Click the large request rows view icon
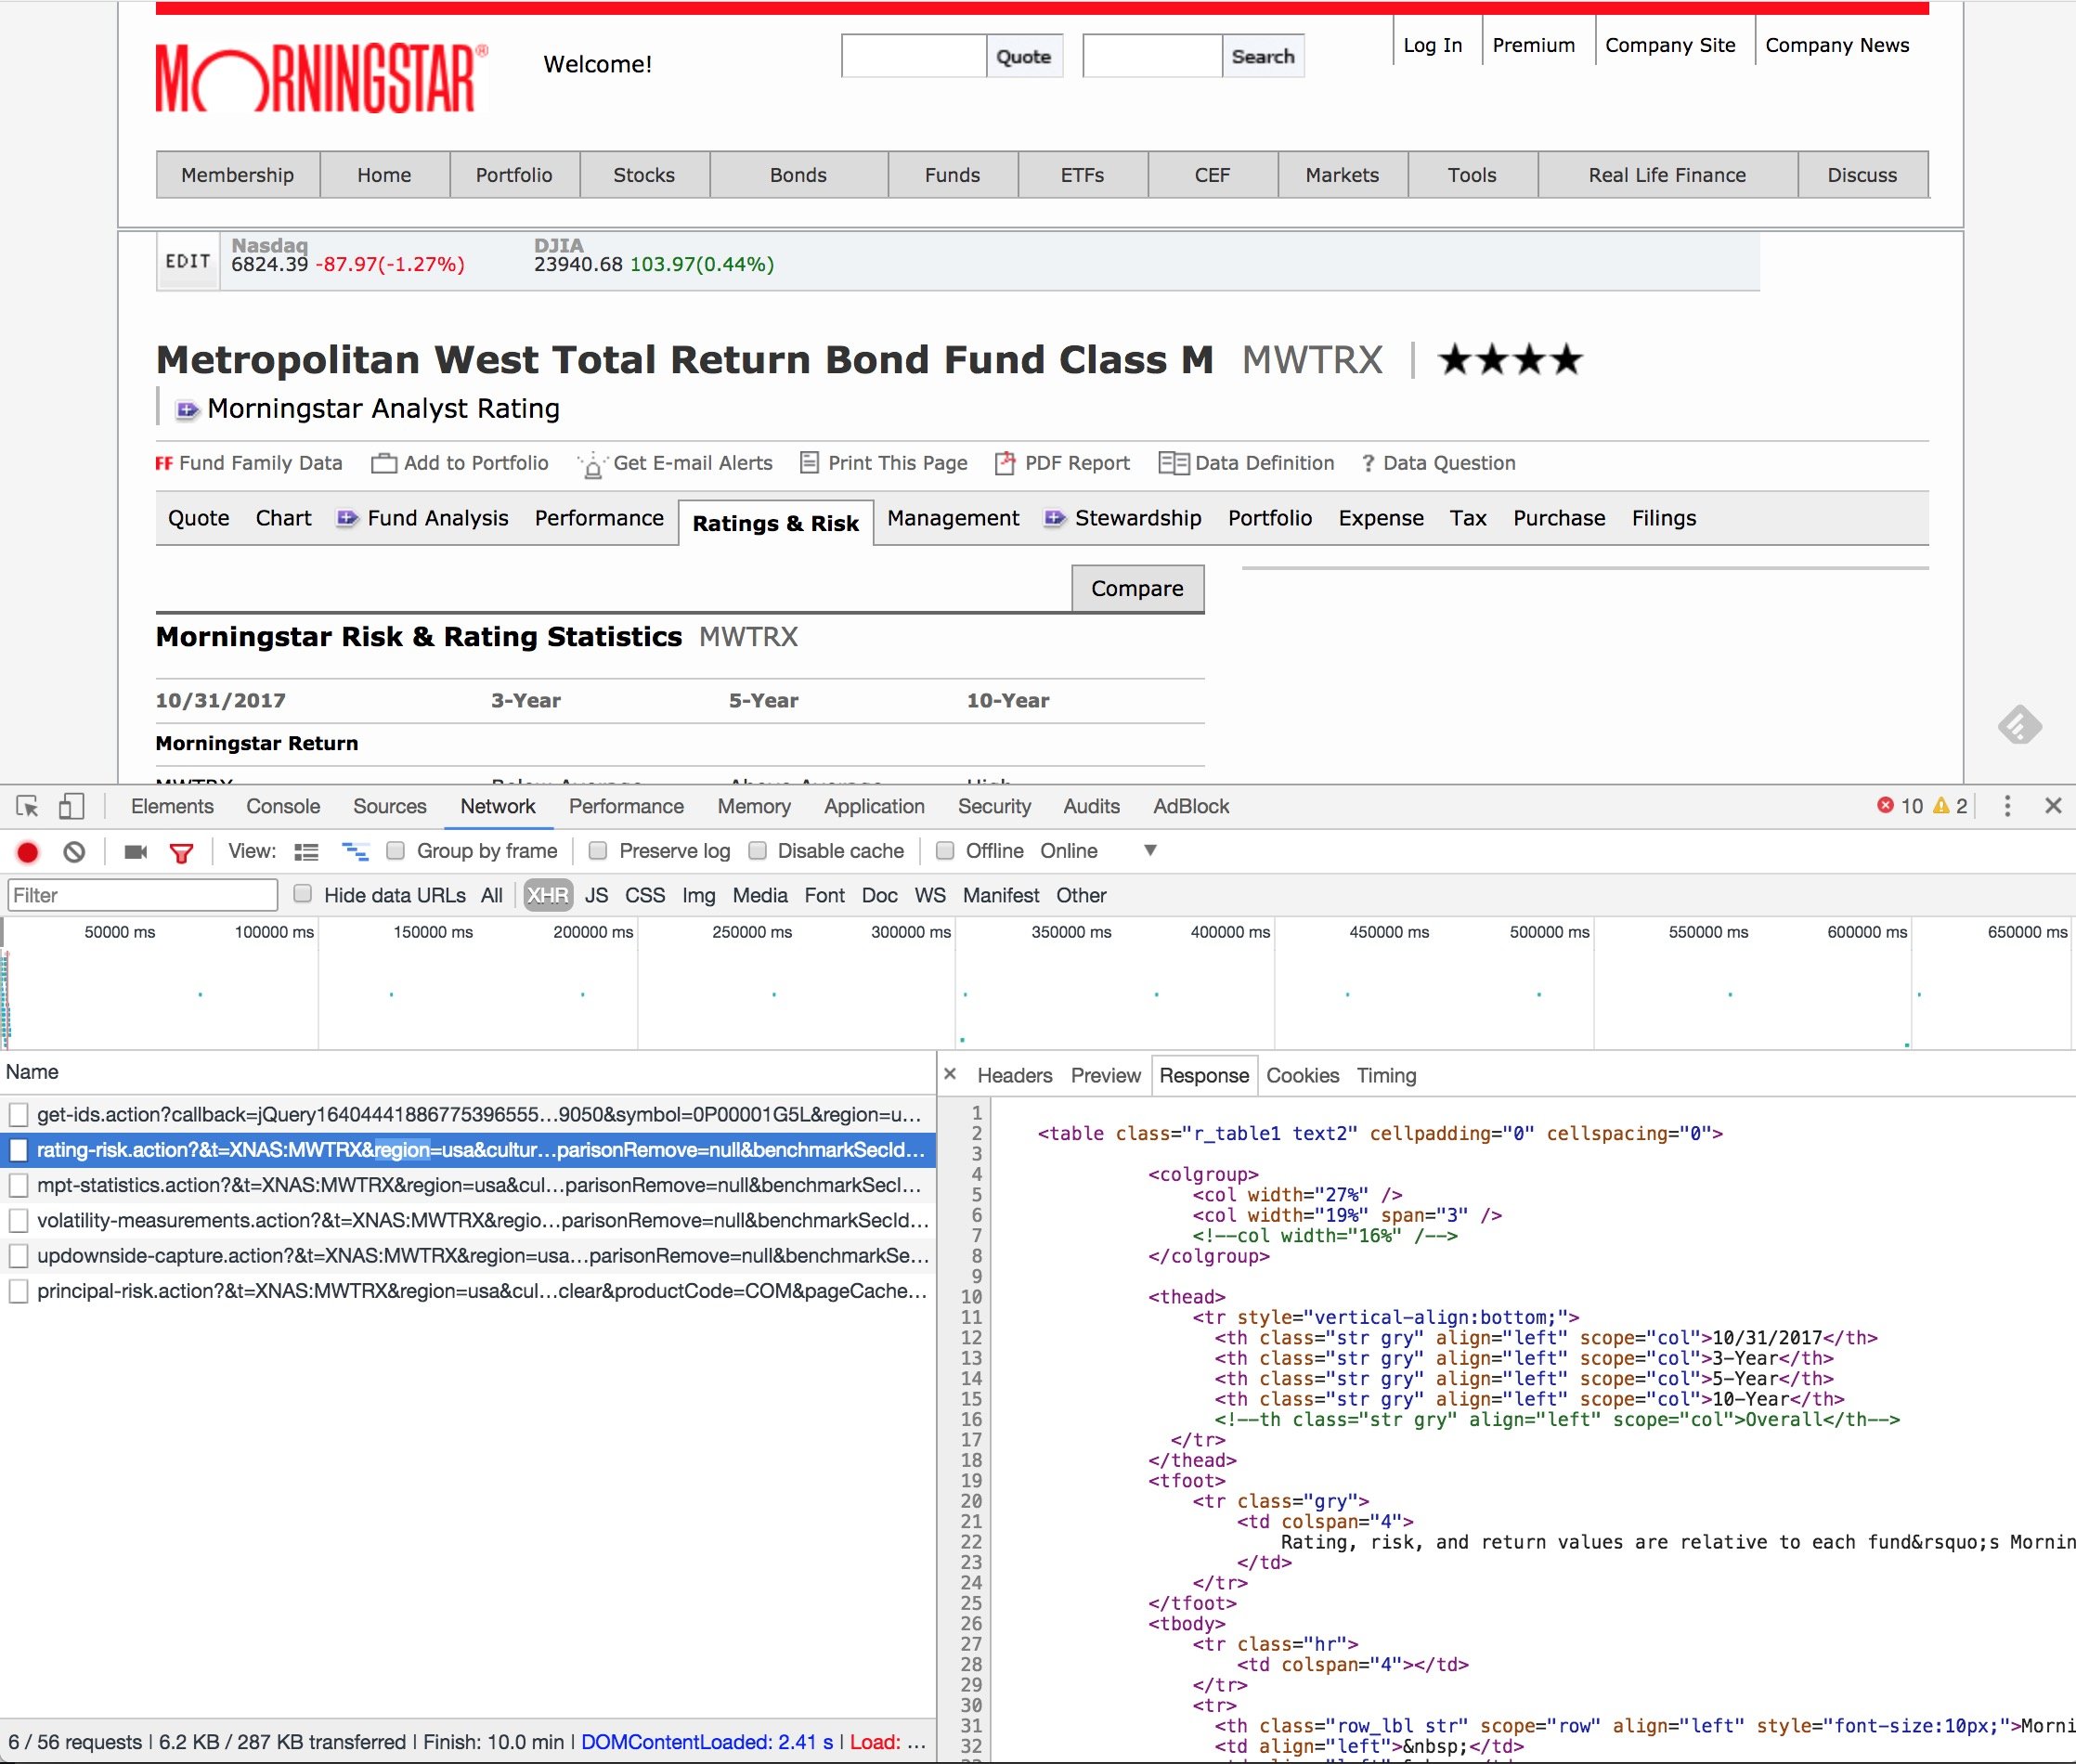This screenshot has height=1764, width=2076. pos(306,852)
